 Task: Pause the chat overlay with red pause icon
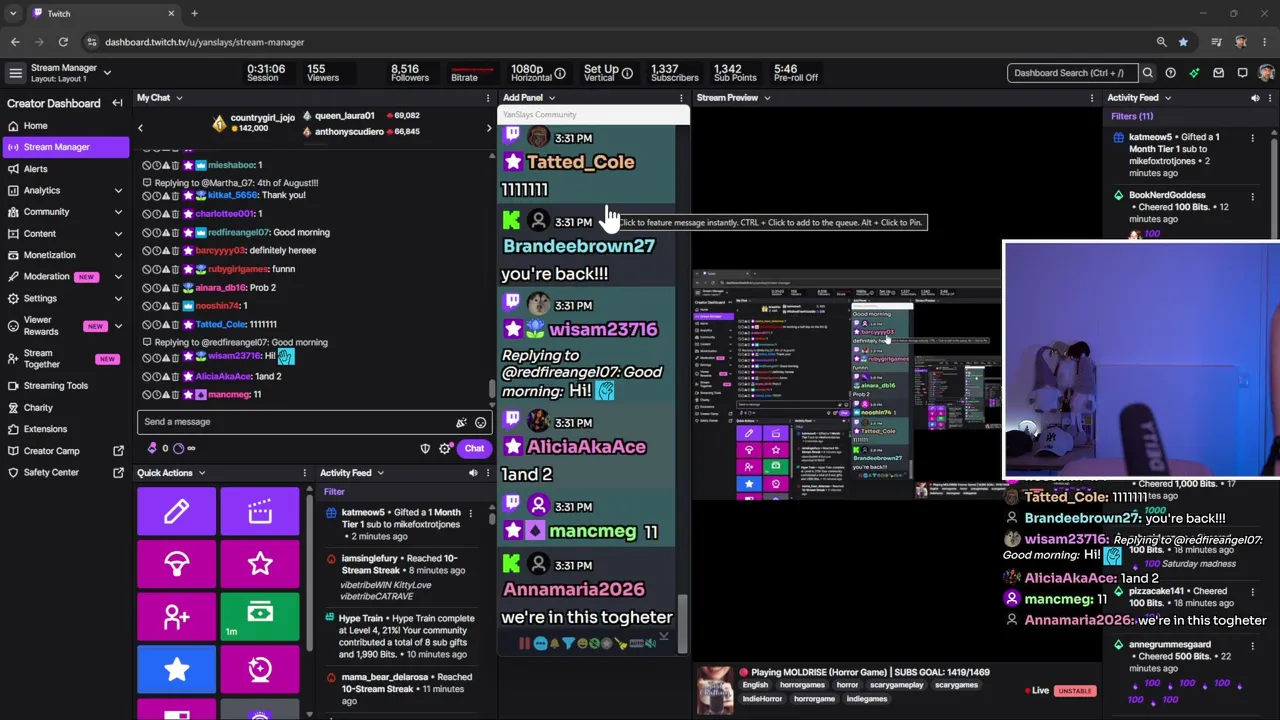click(x=524, y=644)
